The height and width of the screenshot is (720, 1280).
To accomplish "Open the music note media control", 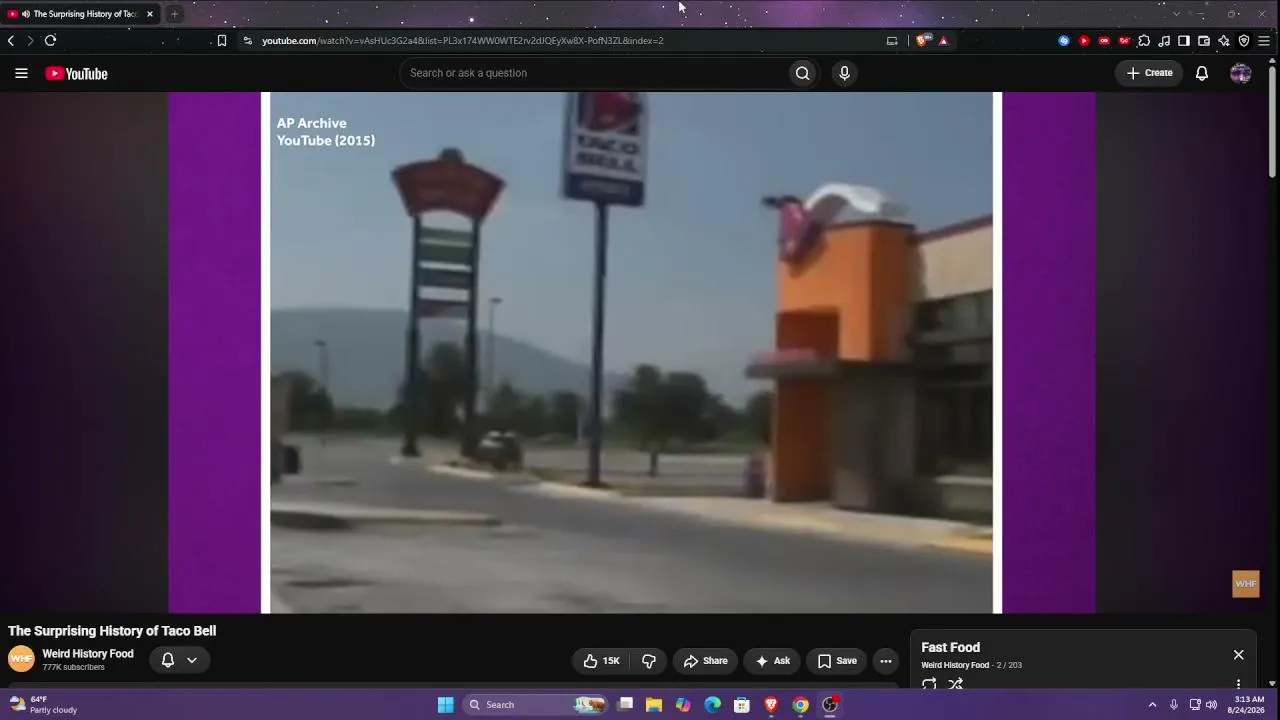I will pyautogui.click(x=1164, y=41).
